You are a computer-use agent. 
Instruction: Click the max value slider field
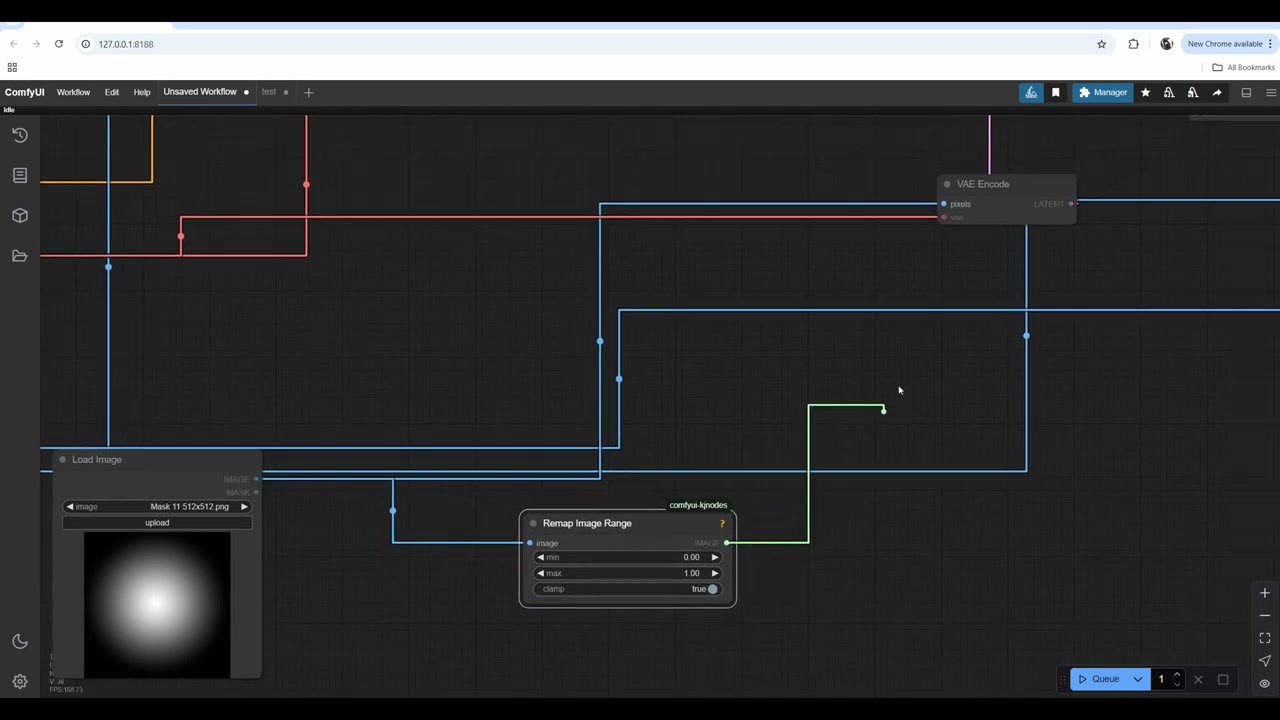point(627,573)
